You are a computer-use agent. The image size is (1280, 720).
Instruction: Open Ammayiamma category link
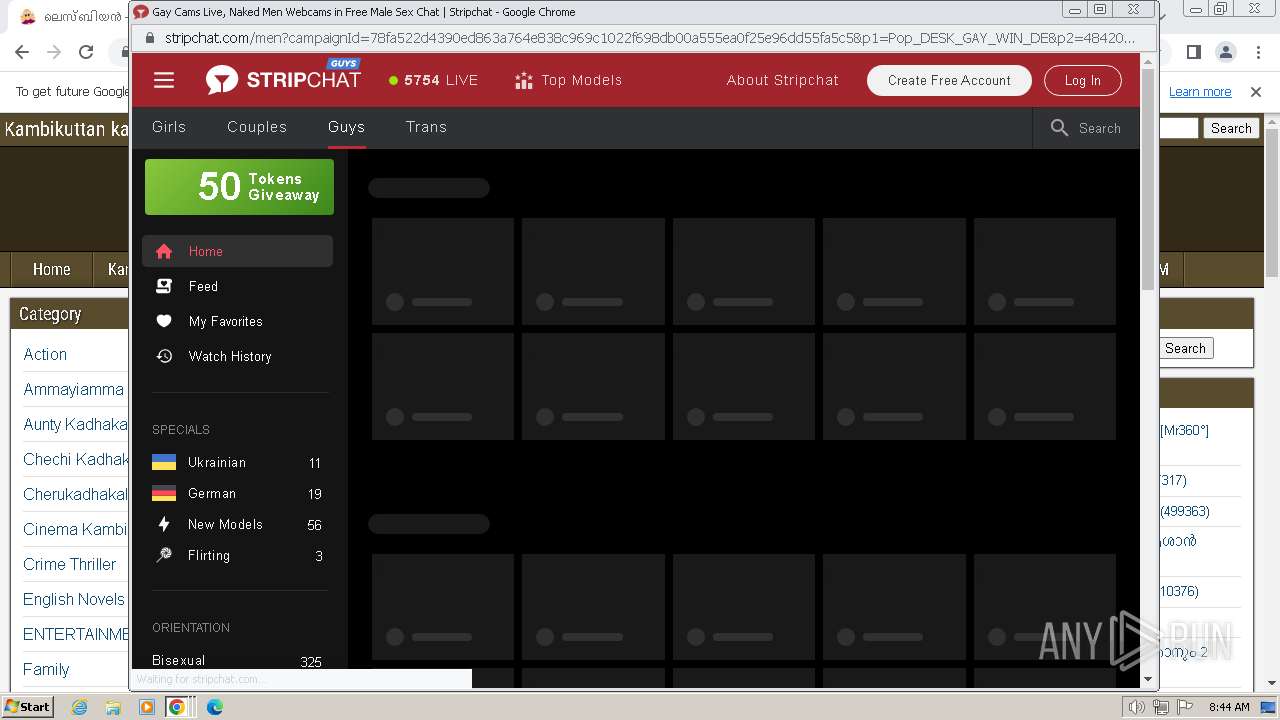click(x=74, y=389)
